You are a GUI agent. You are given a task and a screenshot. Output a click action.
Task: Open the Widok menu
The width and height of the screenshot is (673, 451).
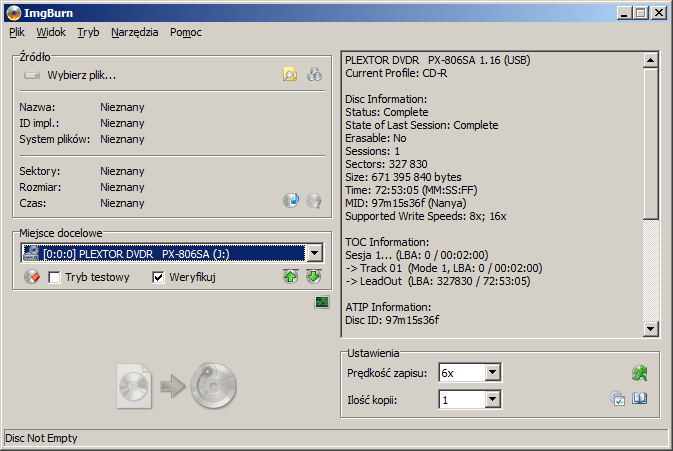[51, 32]
